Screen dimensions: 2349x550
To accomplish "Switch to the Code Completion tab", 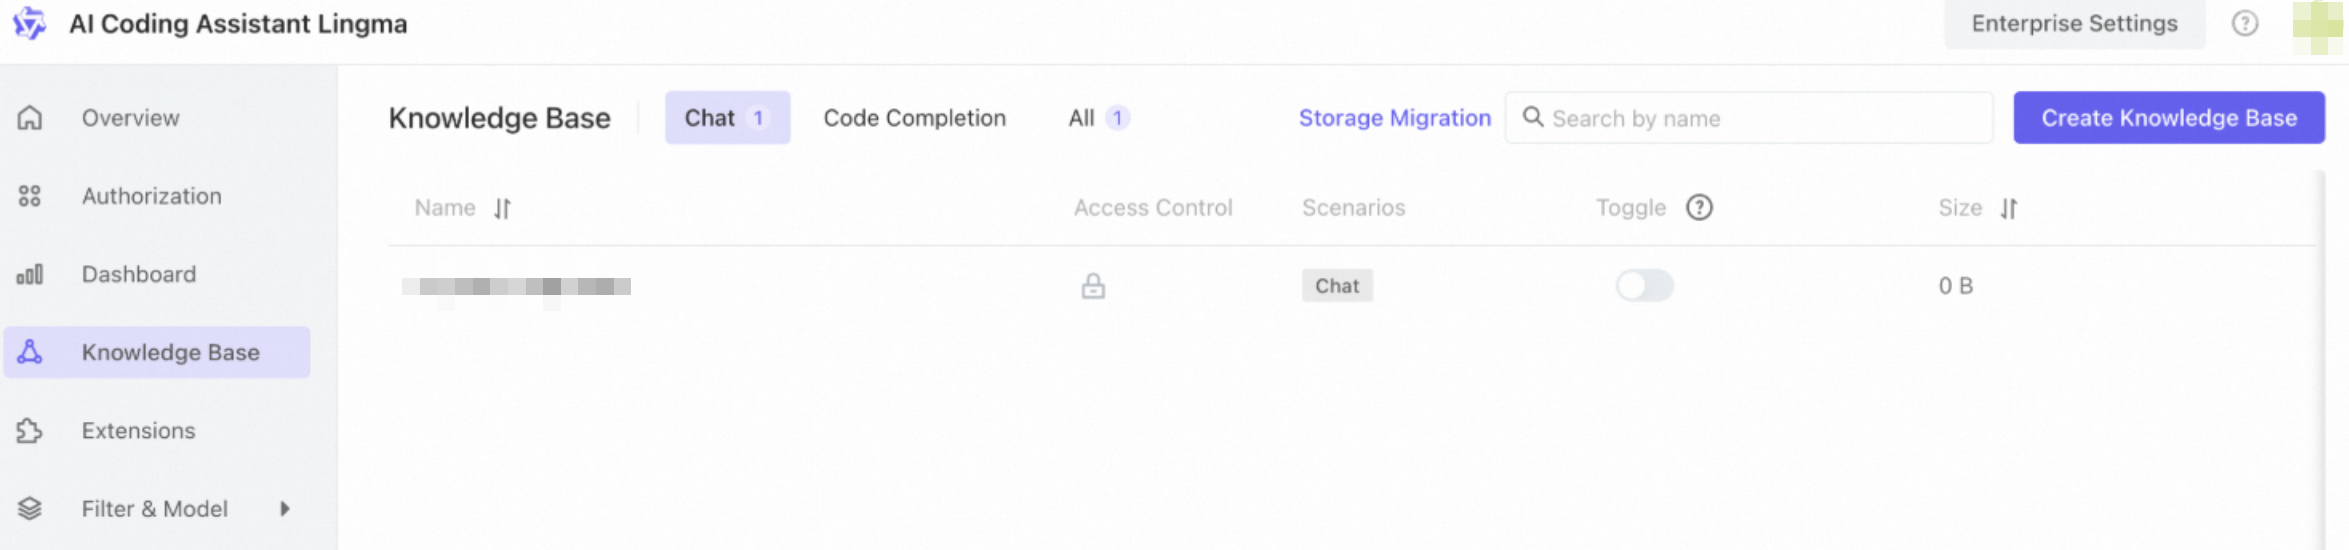I will [x=914, y=118].
